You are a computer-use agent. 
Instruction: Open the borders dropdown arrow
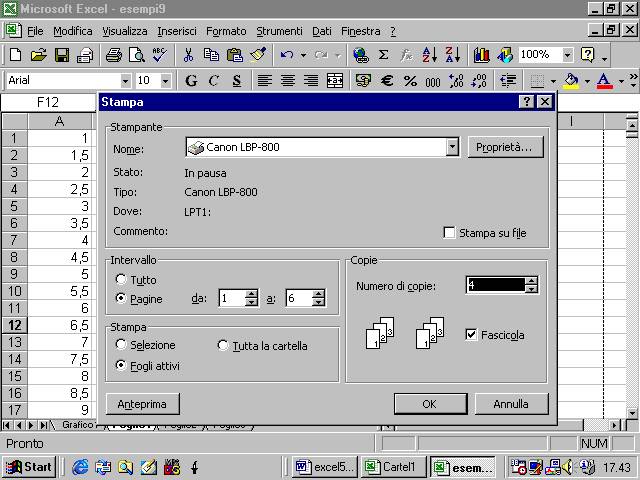(553, 81)
